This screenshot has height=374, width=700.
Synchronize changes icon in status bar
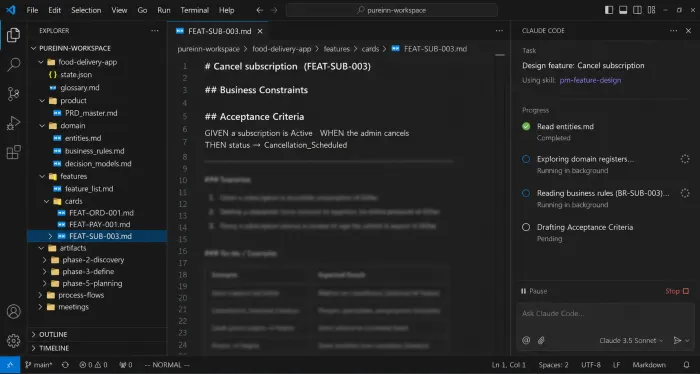pos(65,365)
